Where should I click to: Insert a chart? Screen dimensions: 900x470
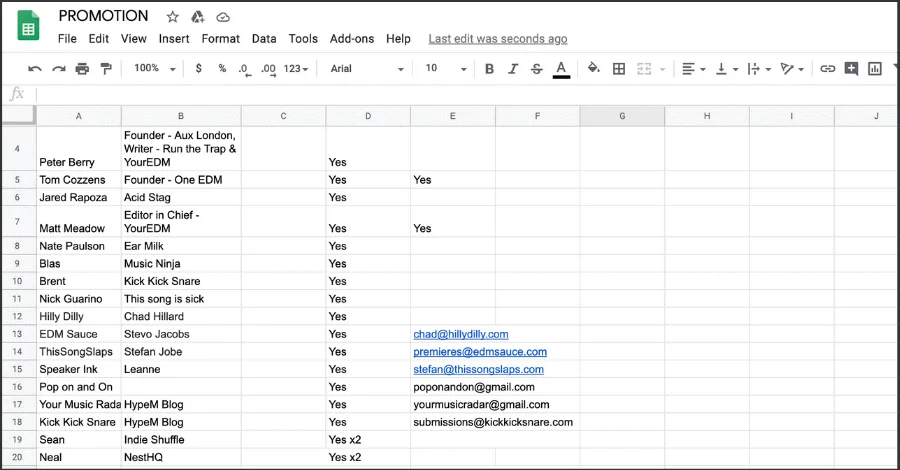875,69
